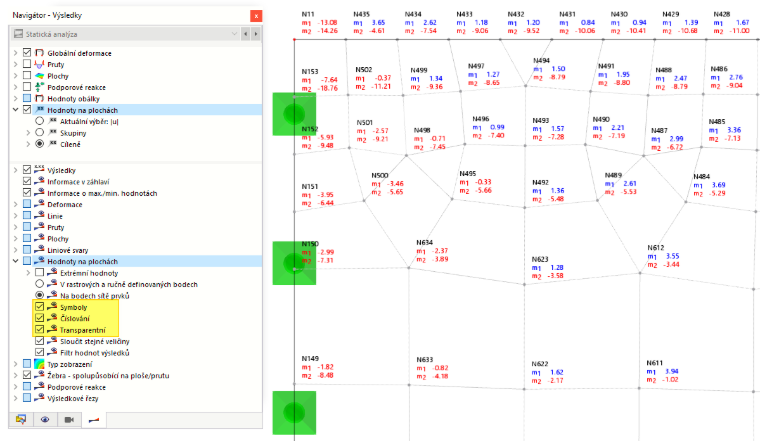Expand the Extrémní hodnoty node
Viewport: 760px width, 441px height.
(x=28, y=273)
